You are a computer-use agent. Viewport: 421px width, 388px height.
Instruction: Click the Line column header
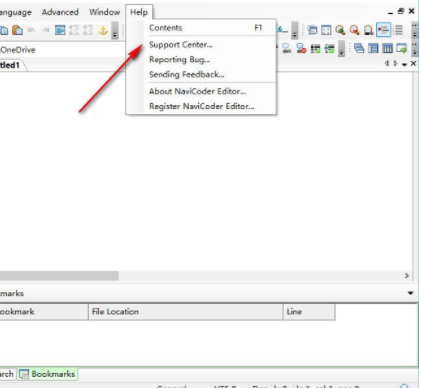309,312
